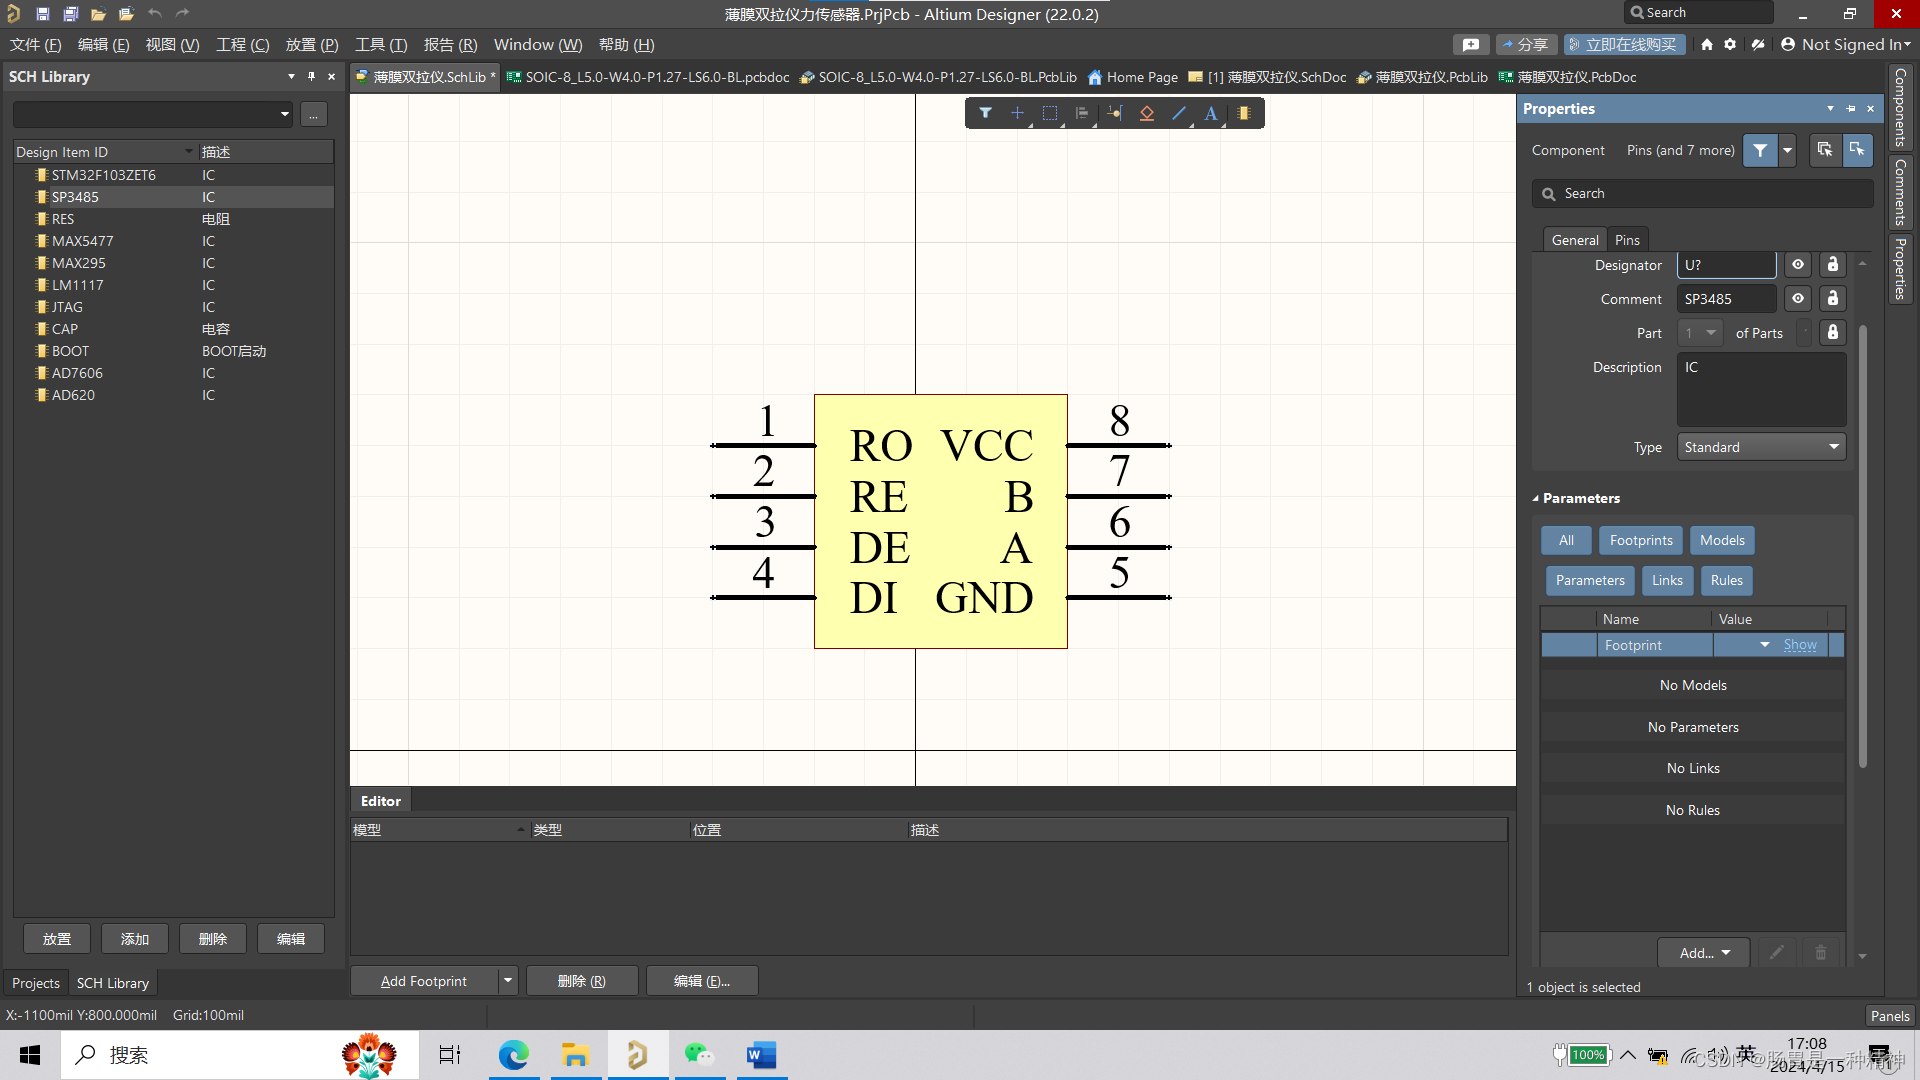
Task: Click the rectangular area selection tool
Action: coord(1049,113)
